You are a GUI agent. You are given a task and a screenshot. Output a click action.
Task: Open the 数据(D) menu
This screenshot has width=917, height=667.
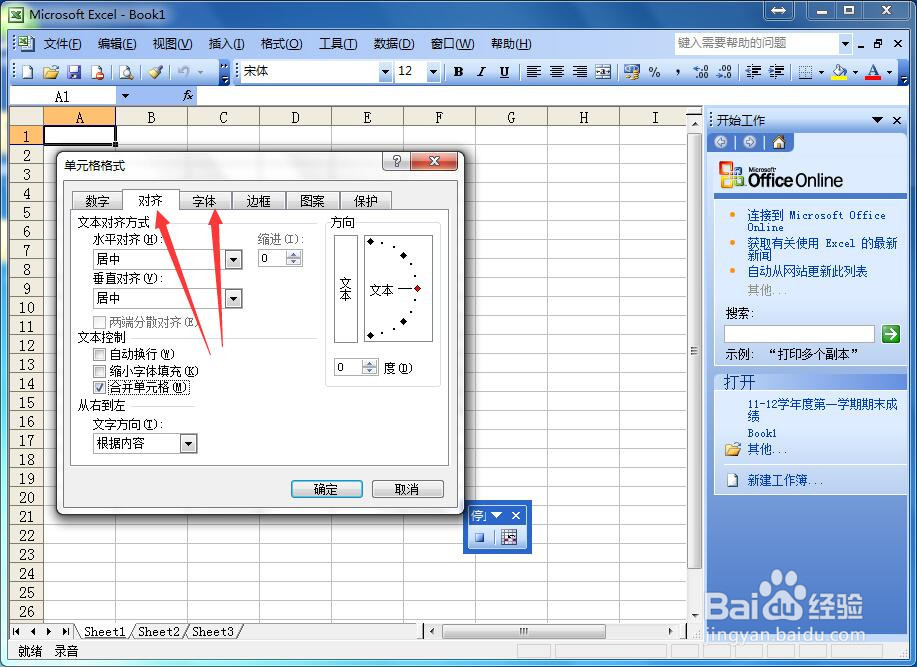point(394,44)
